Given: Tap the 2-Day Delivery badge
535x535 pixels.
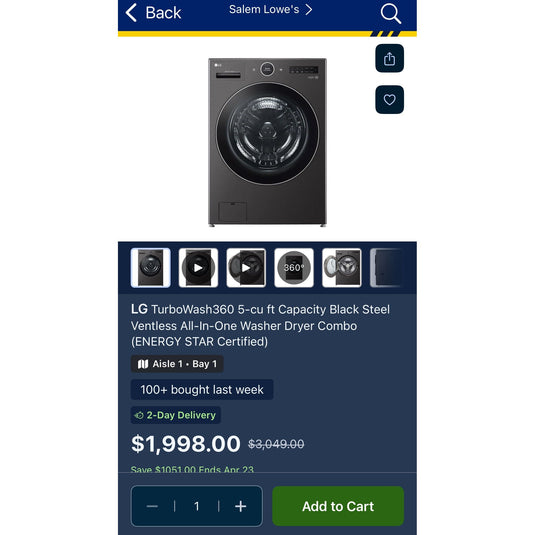Looking at the screenshot, I should pos(176,415).
